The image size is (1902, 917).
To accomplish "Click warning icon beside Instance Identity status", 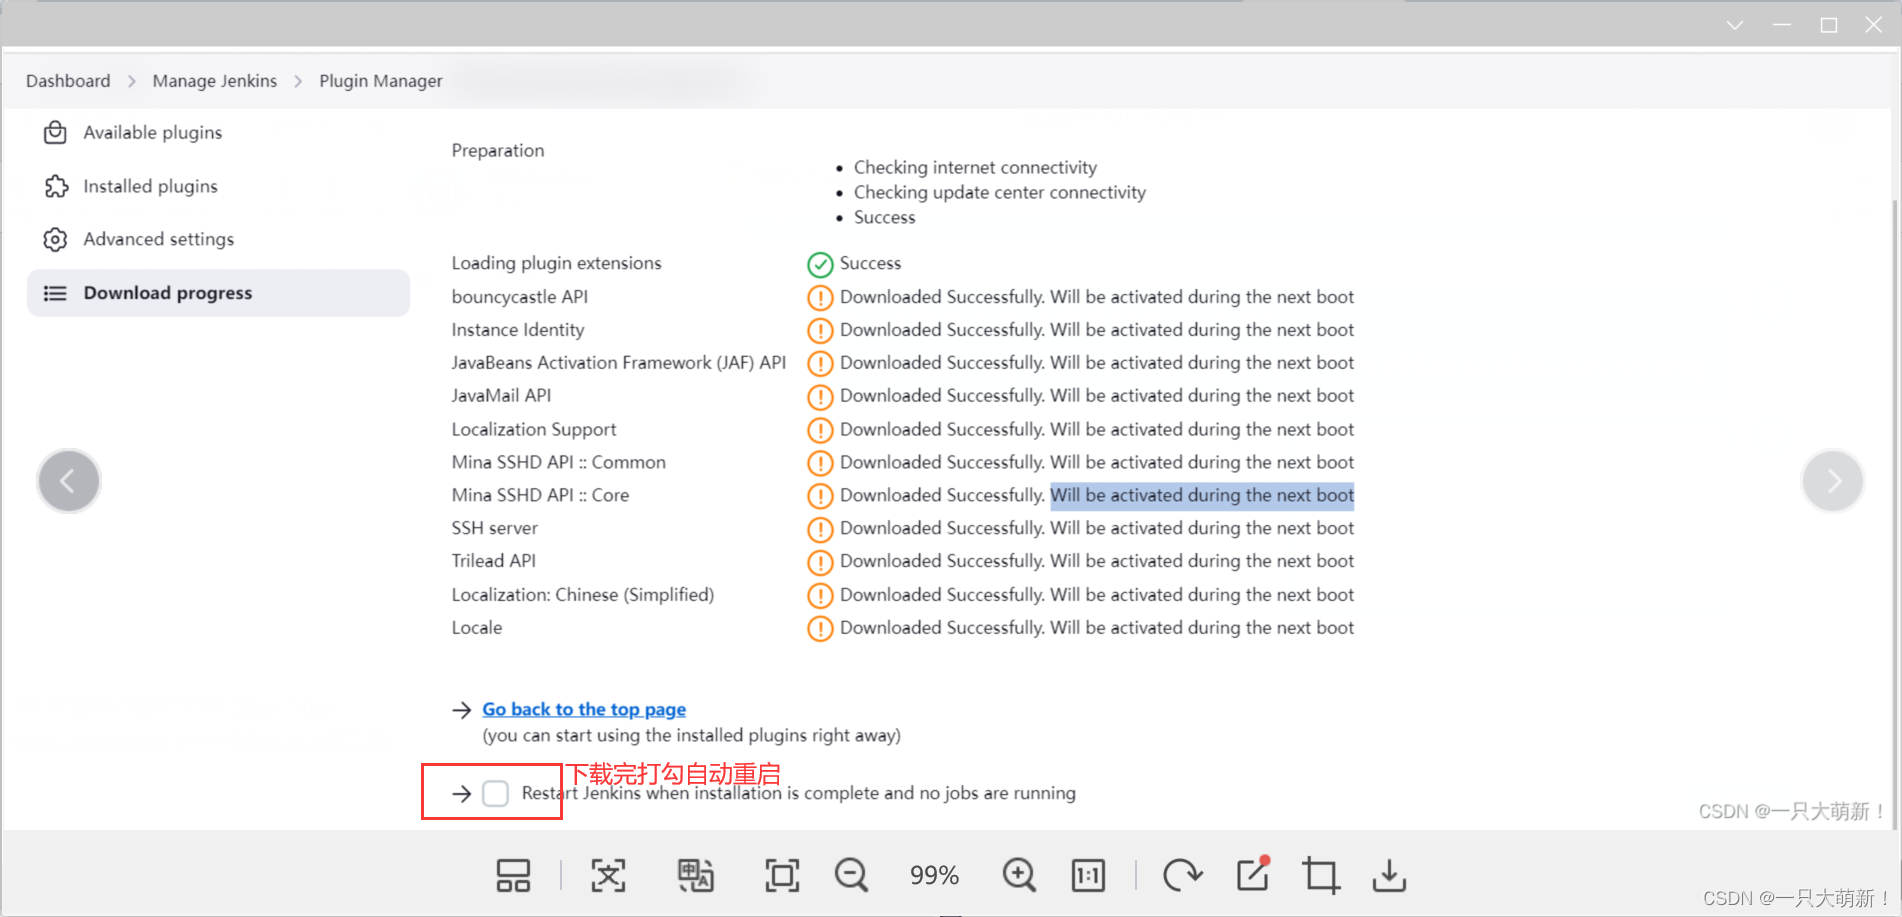I will pyautogui.click(x=820, y=331).
